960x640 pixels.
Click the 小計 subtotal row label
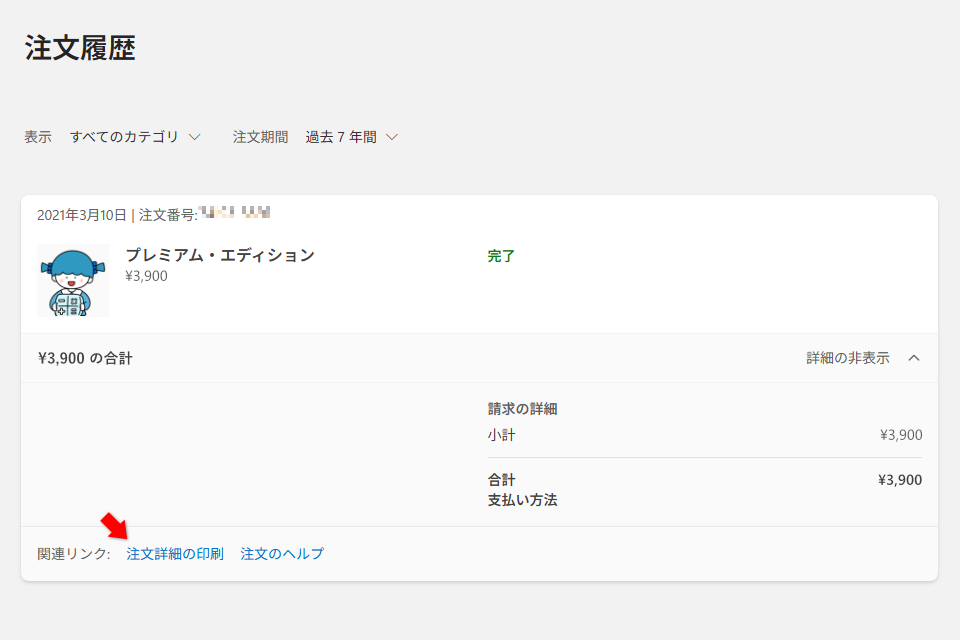(502, 435)
